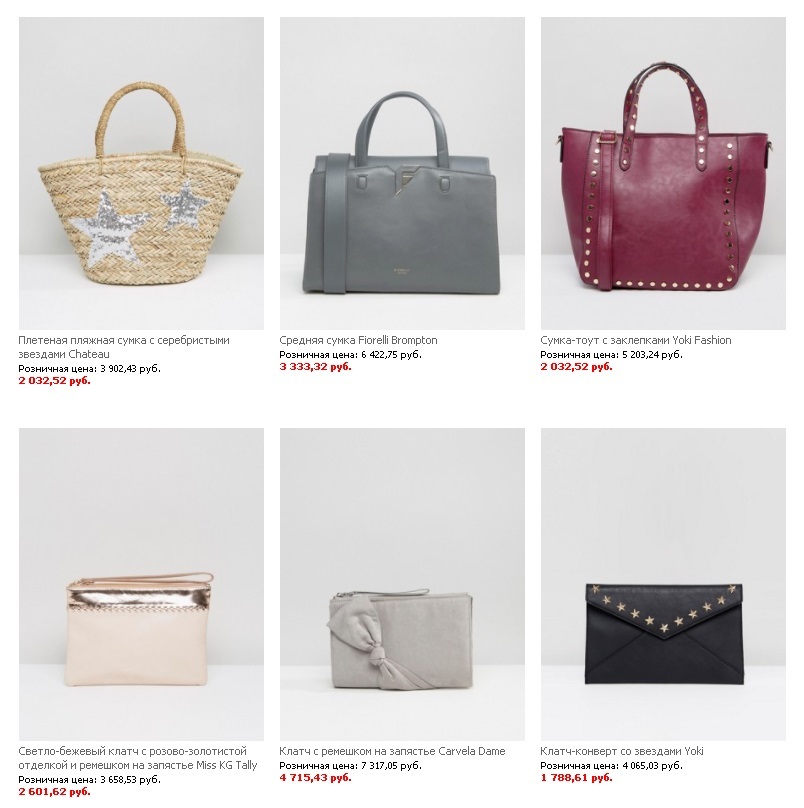Viewport: 804px width, 808px height.
Task: Open the woven beach bag with stars photo
Action: point(141,173)
